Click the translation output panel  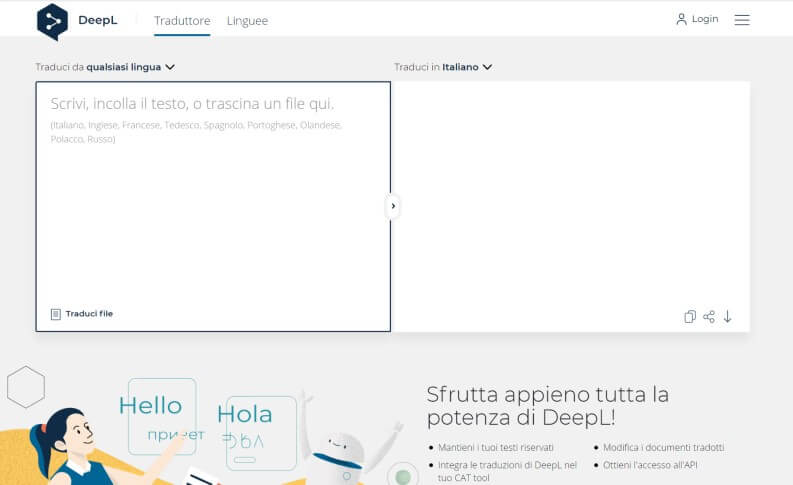[570, 206]
